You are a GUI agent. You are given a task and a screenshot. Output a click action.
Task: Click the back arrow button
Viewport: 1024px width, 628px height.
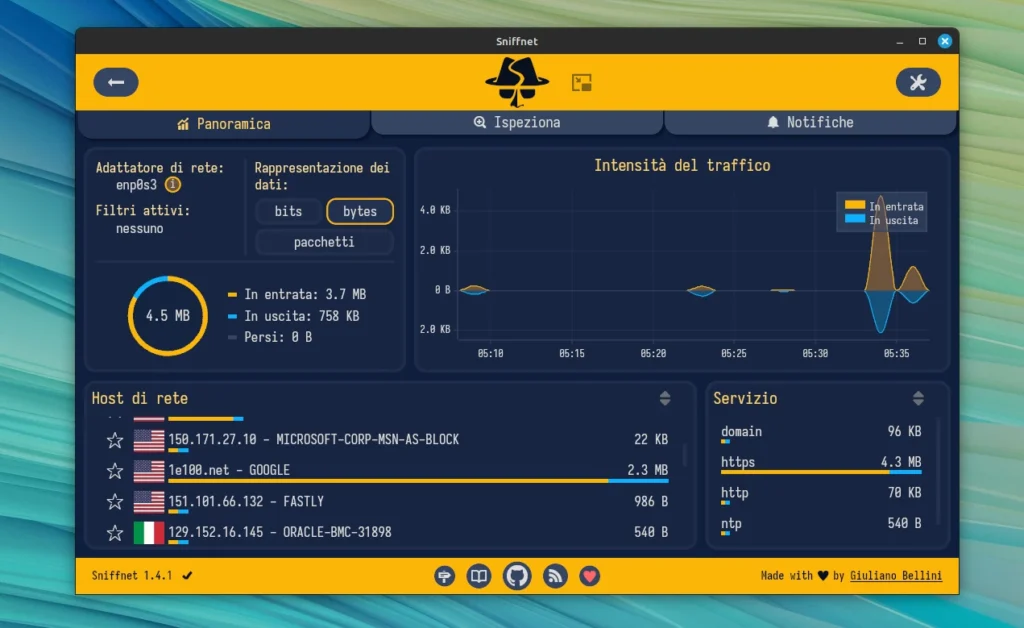coord(116,82)
